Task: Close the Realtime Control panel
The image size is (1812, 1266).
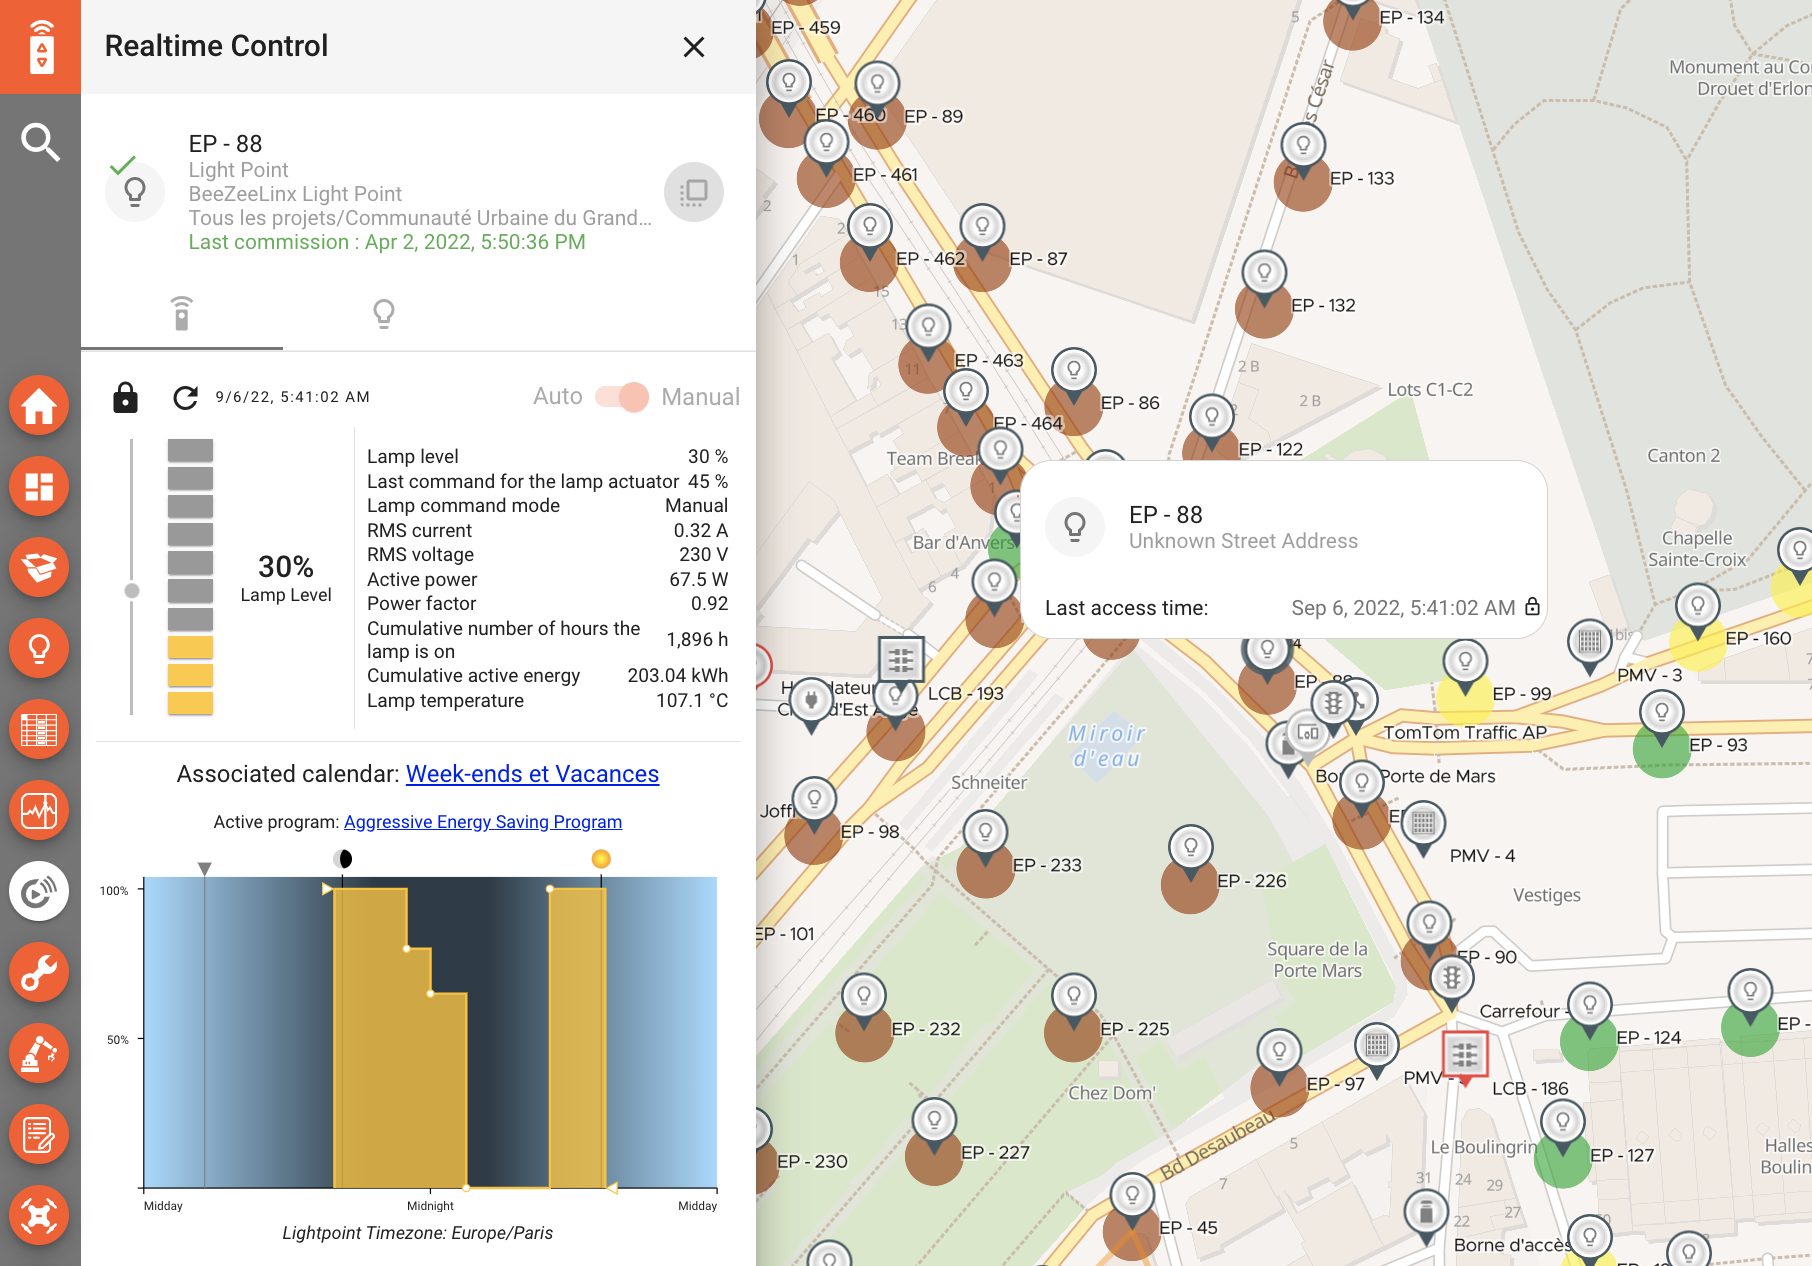Action: click(693, 47)
